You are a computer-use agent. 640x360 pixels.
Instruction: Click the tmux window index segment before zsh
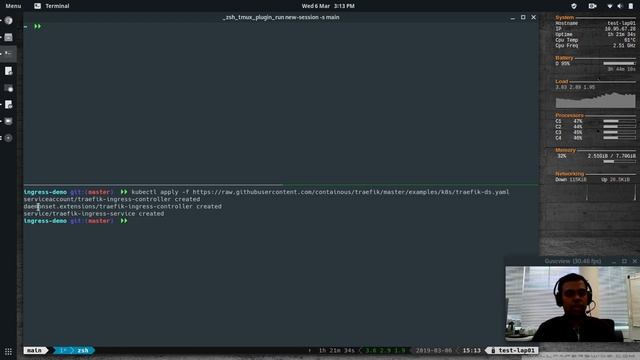click(x=63, y=350)
